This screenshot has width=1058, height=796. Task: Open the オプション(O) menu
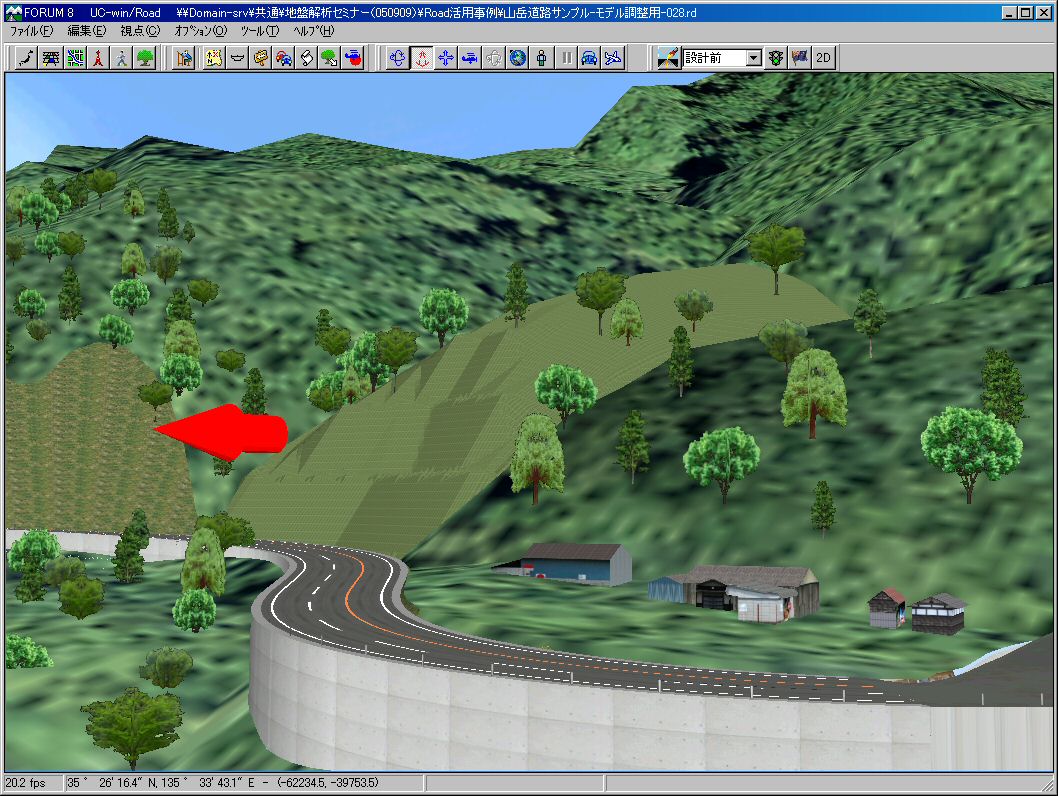[201, 31]
